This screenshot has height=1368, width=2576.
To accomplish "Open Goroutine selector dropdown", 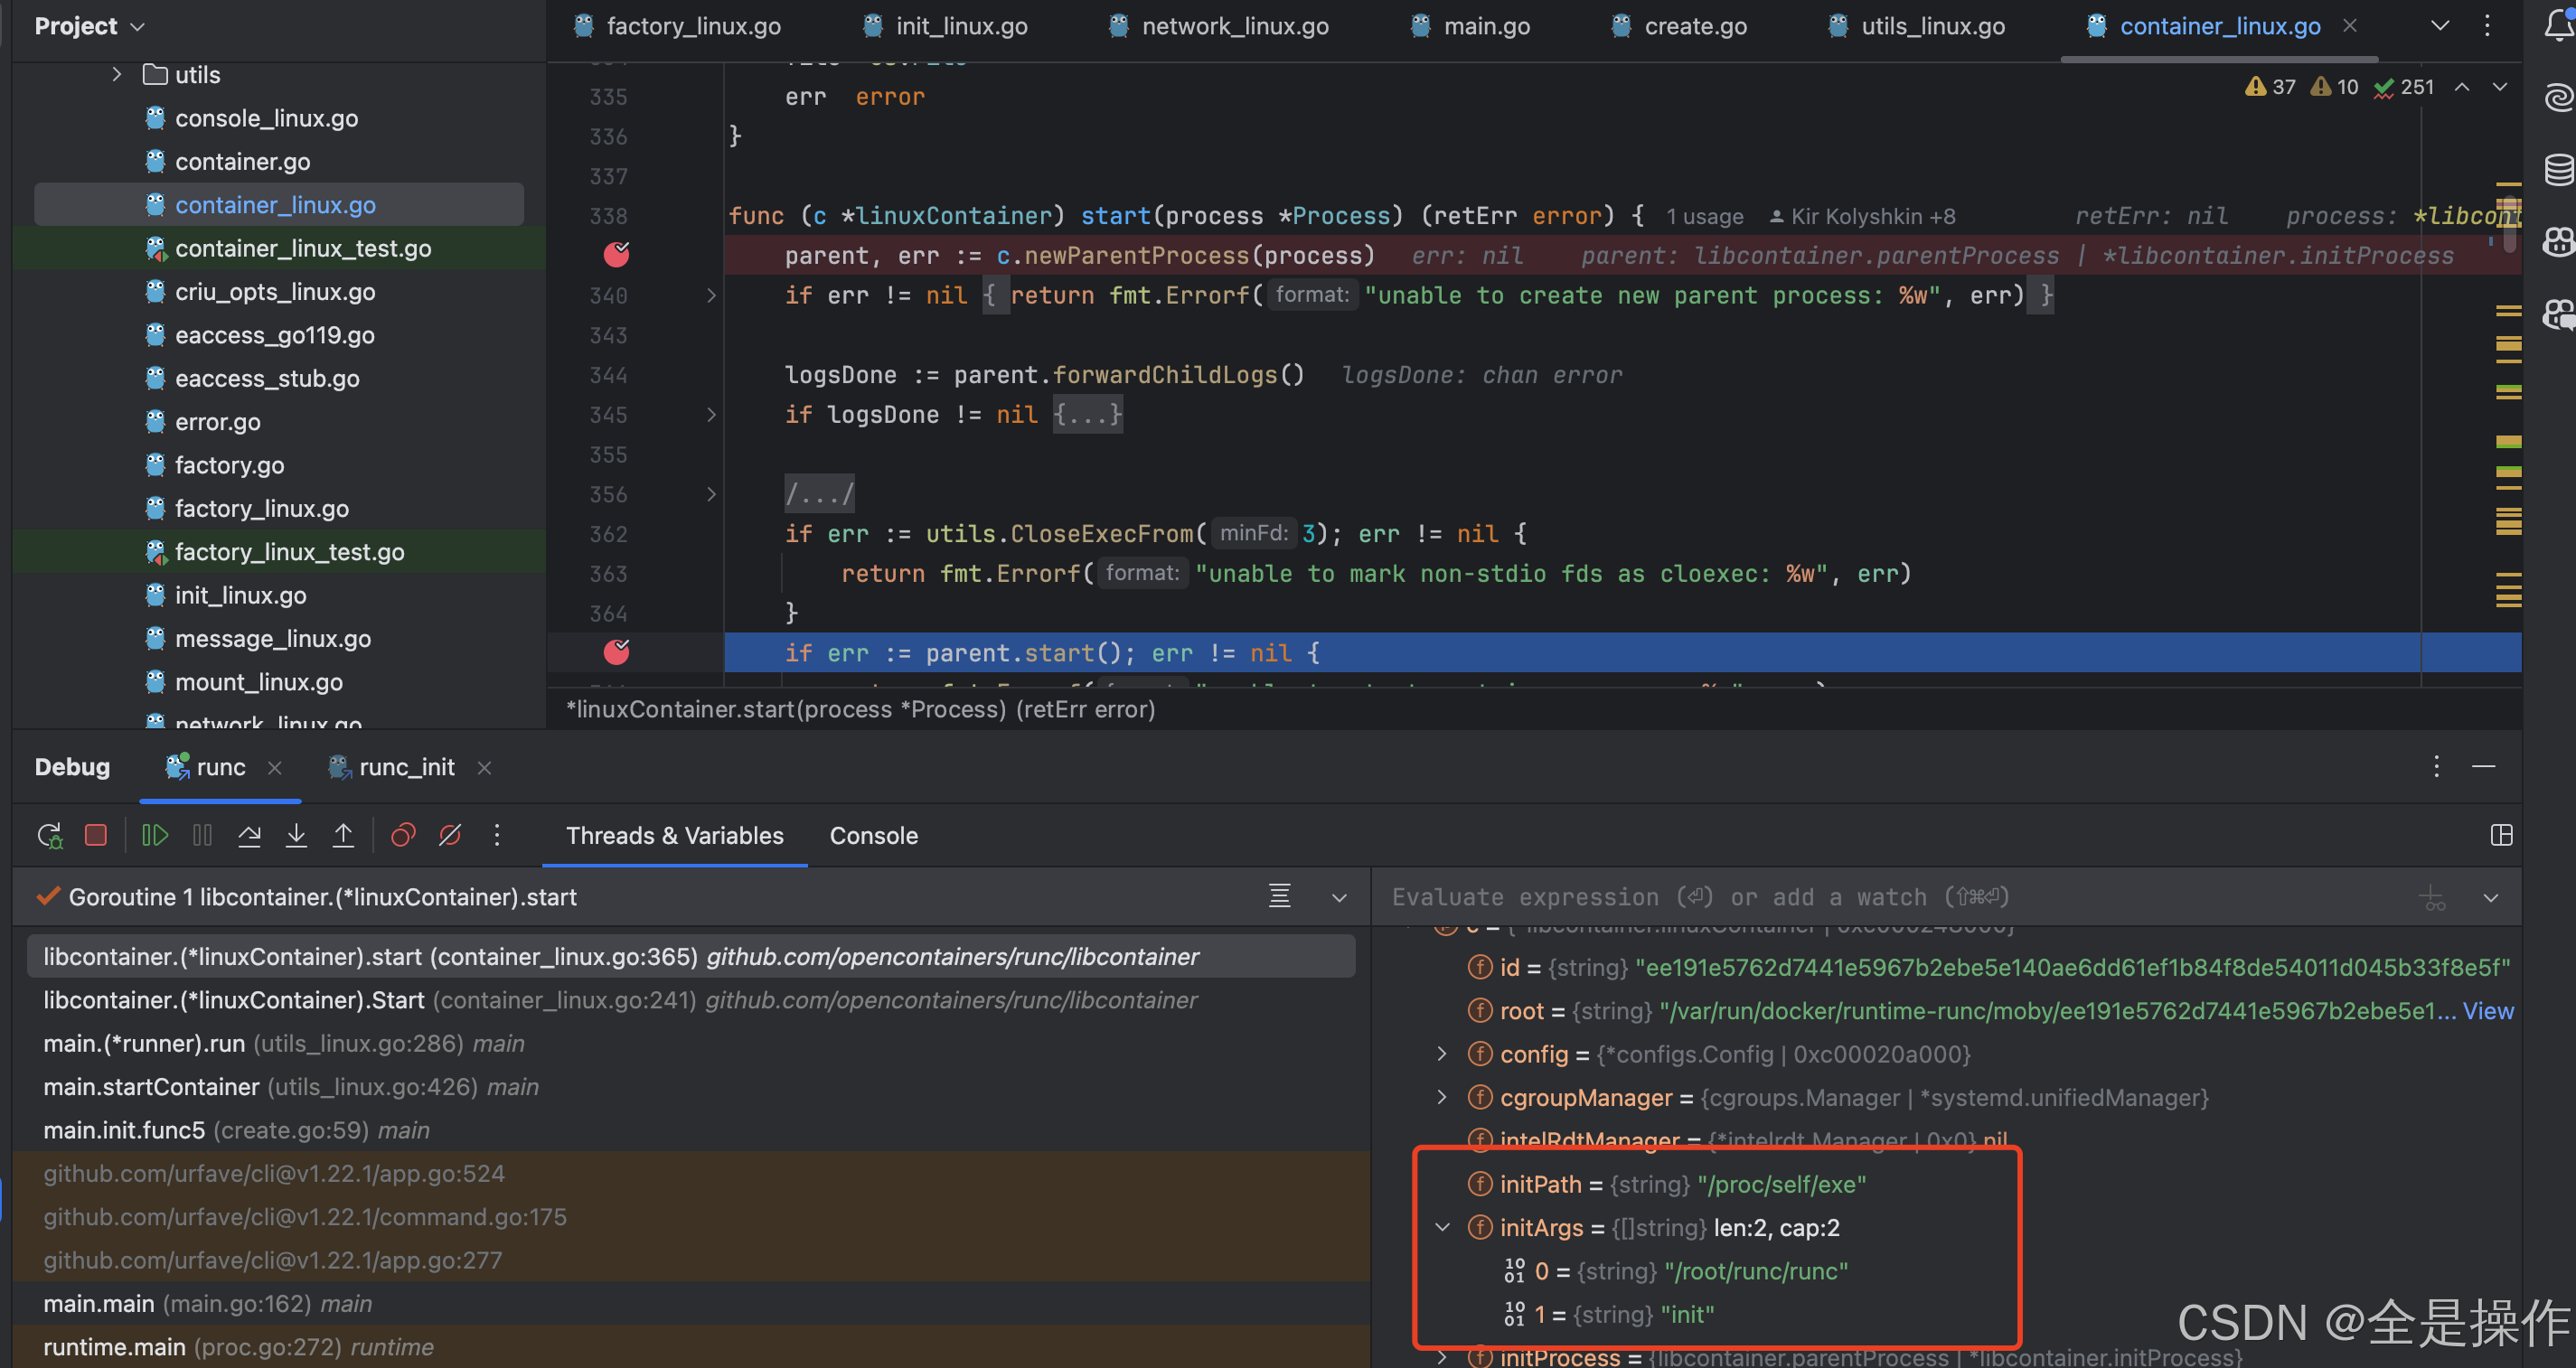I will coord(1339,897).
